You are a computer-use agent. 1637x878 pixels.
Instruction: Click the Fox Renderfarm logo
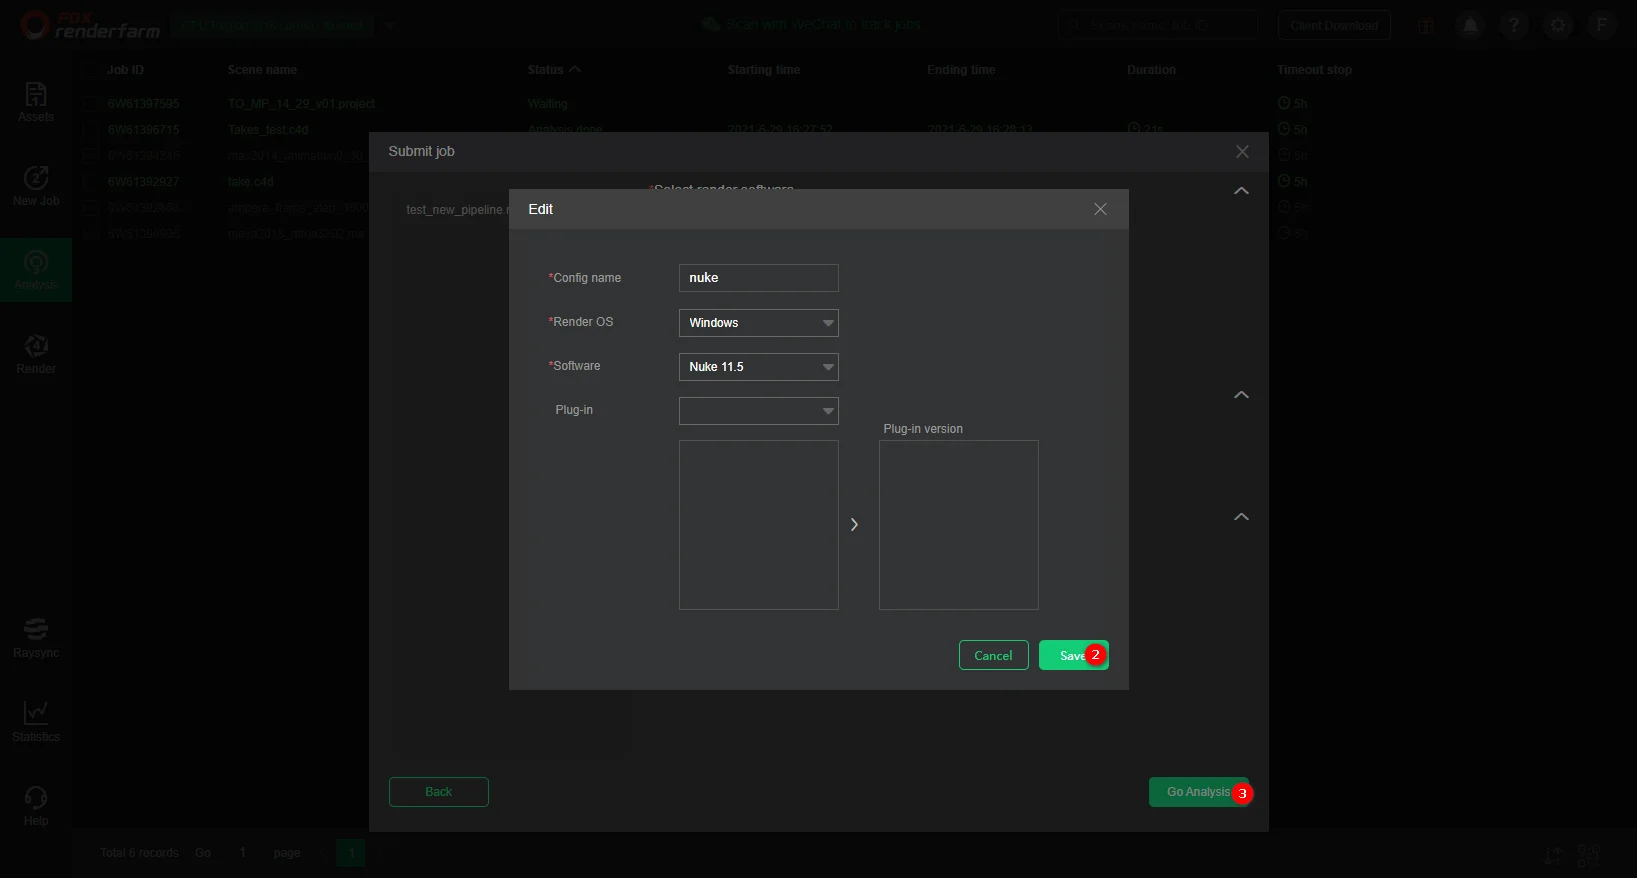coord(90,25)
